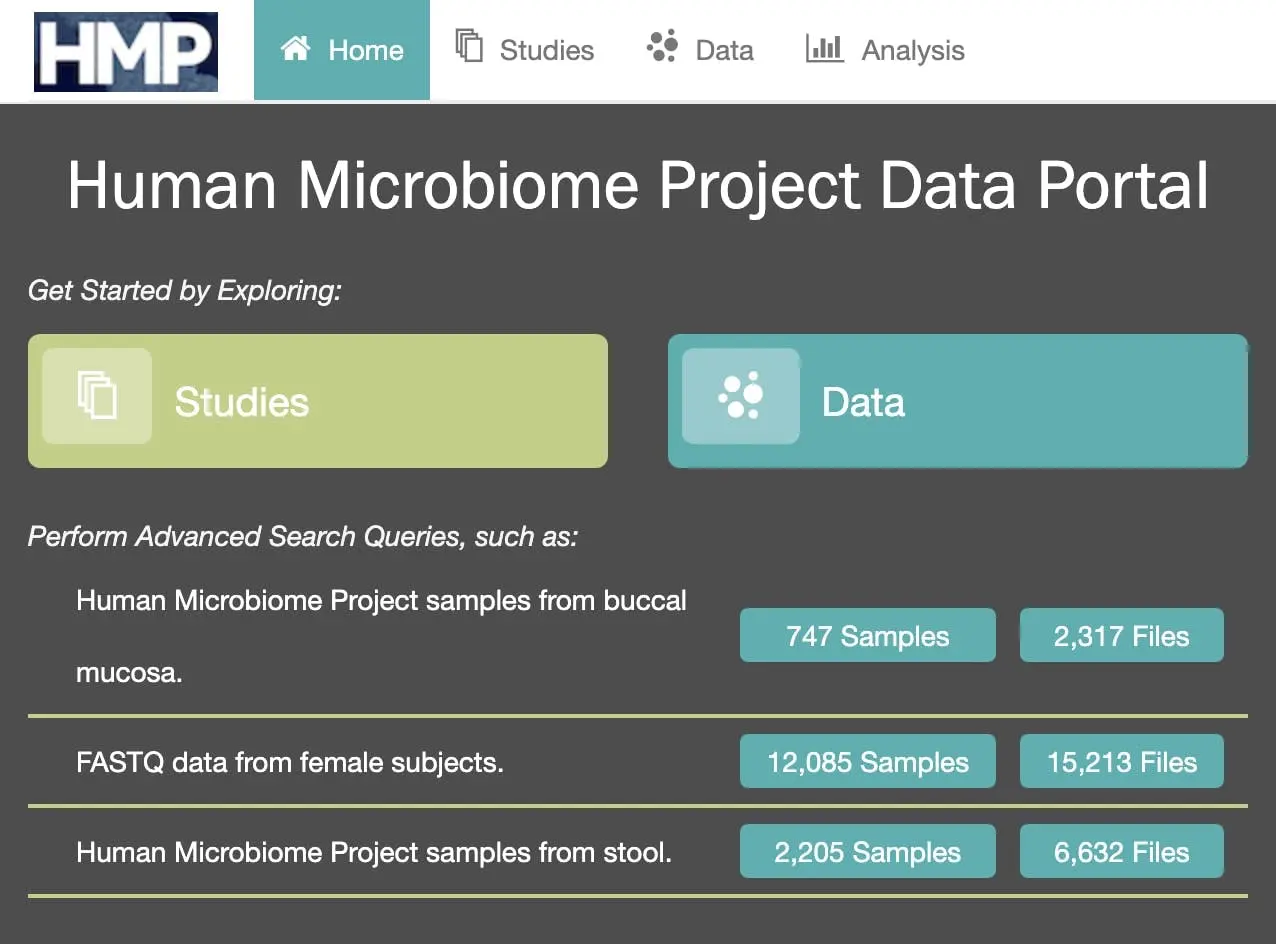This screenshot has width=1276, height=944.
Task: Click the house icon in Home tab
Action: point(296,49)
